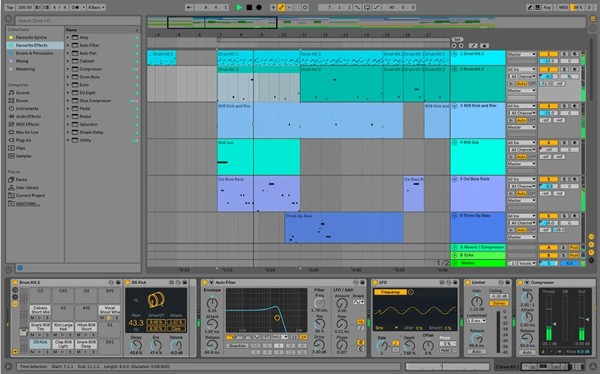The height and width of the screenshot is (374, 600).
Task: Expand the Amp folder in browser
Action: (68, 38)
